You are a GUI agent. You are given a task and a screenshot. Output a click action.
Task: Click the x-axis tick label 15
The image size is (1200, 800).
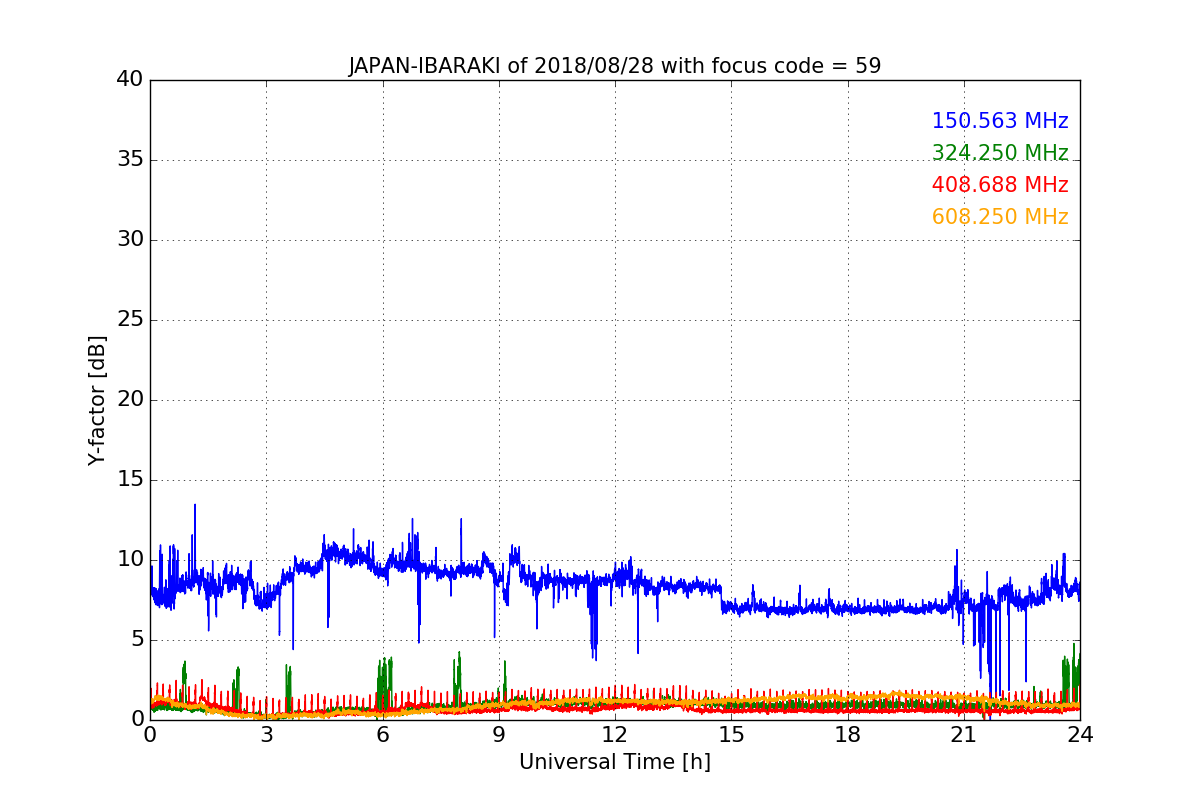pyautogui.click(x=731, y=734)
